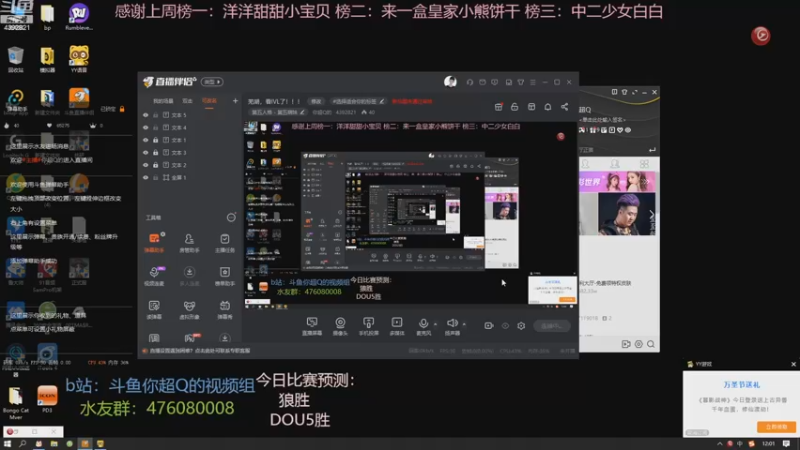This screenshot has width=800, height=450.
Task: Click the skin shirt icon in title bar
Action: click(x=520, y=82)
